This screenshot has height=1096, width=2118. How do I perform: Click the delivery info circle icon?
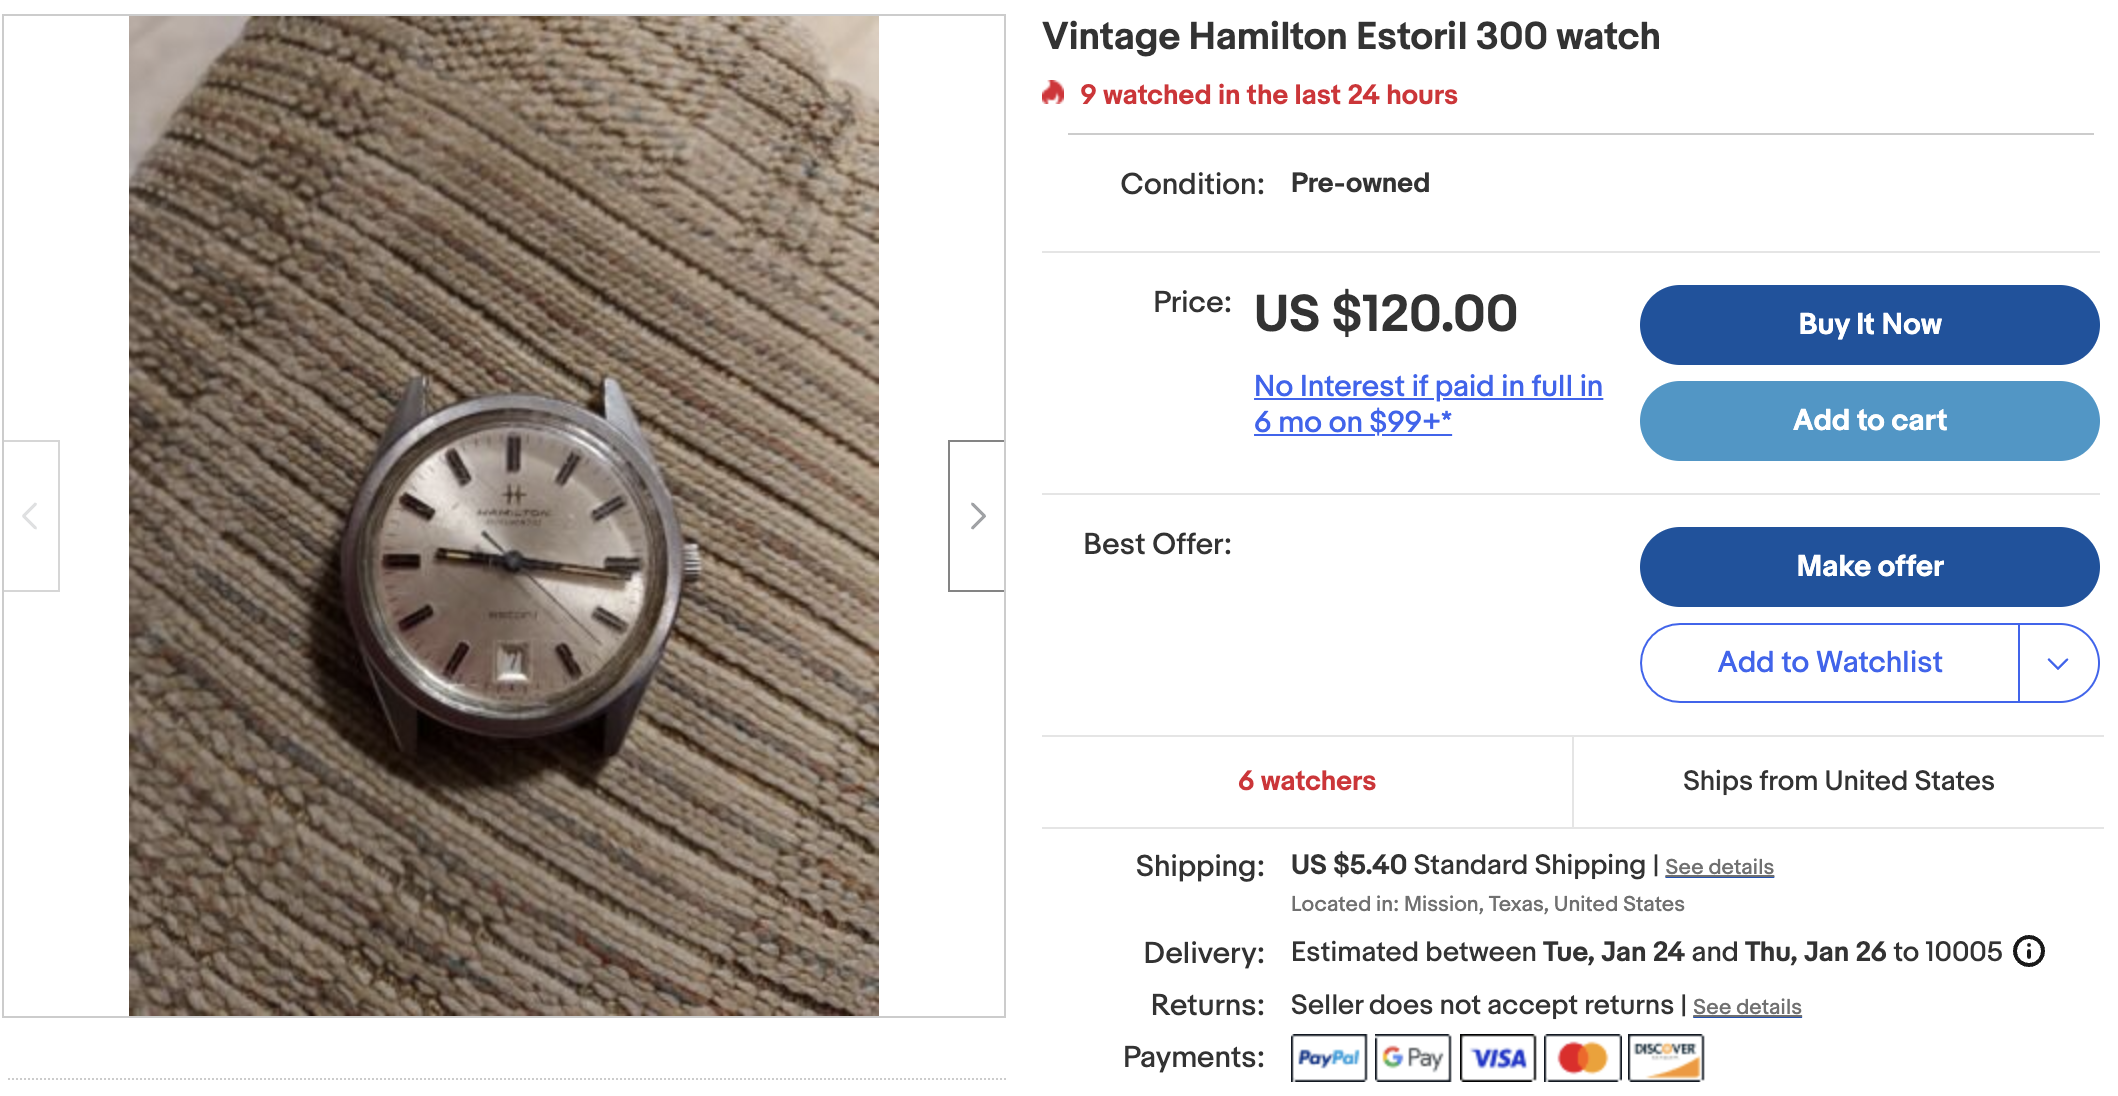[2028, 951]
